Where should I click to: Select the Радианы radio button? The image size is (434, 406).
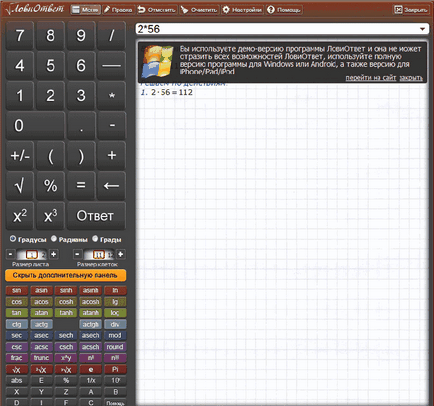point(54,239)
